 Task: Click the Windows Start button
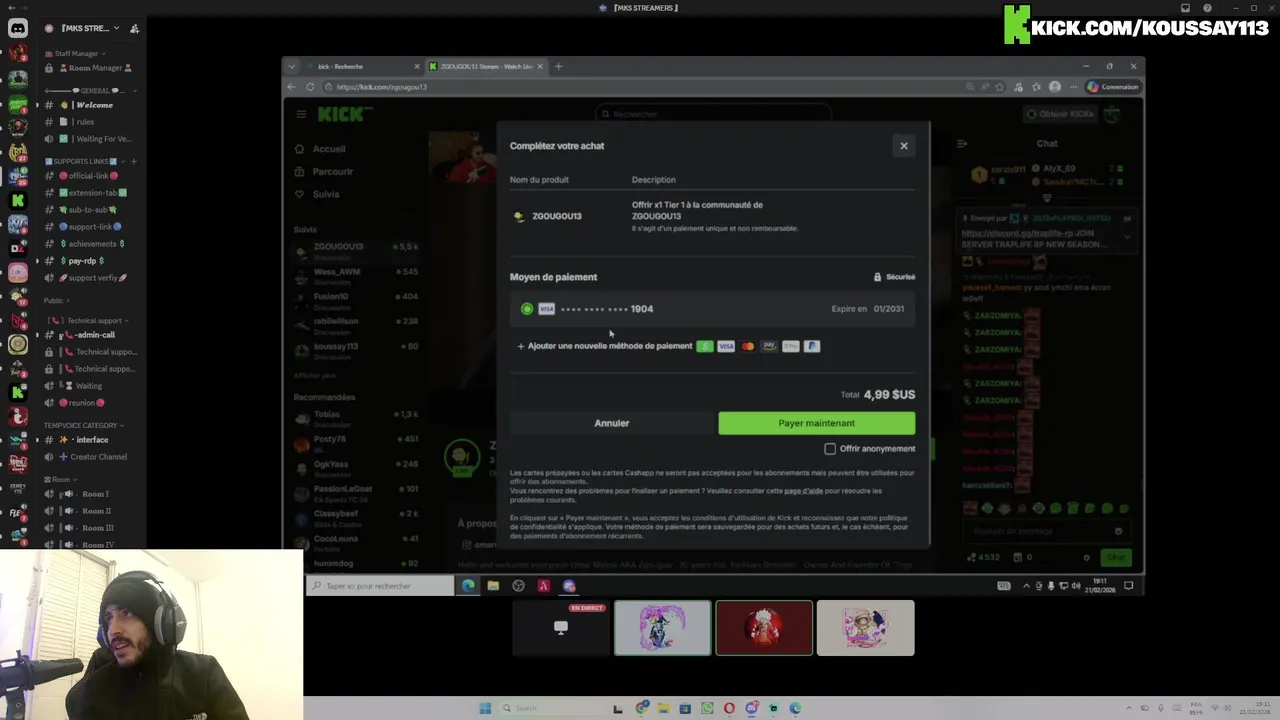[x=485, y=708]
